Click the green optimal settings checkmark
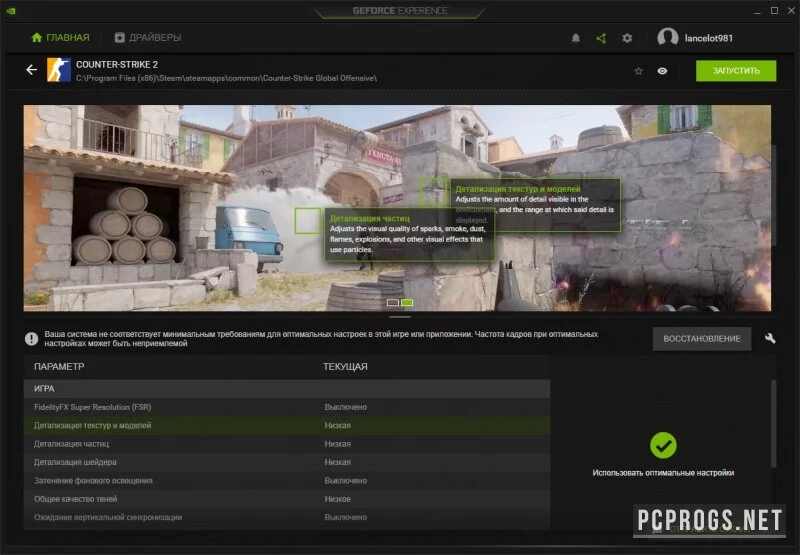Image resolution: width=800 pixels, height=555 pixels. pyautogui.click(x=663, y=445)
